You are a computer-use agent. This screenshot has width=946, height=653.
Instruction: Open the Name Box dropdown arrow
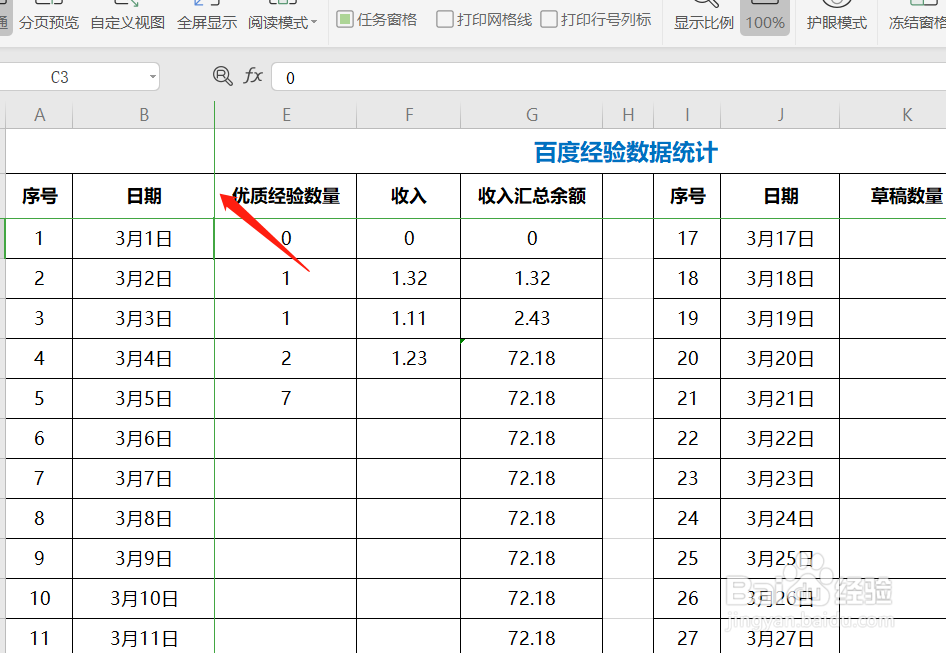click(154, 76)
